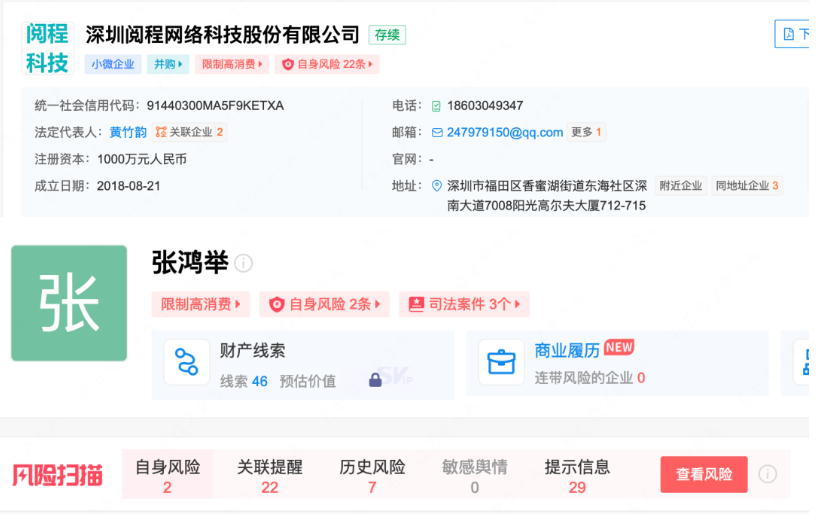Open the 历史风险 tab
Image resolution: width=822 pixels, height=527 pixels.
pyautogui.click(x=372, y=475)
